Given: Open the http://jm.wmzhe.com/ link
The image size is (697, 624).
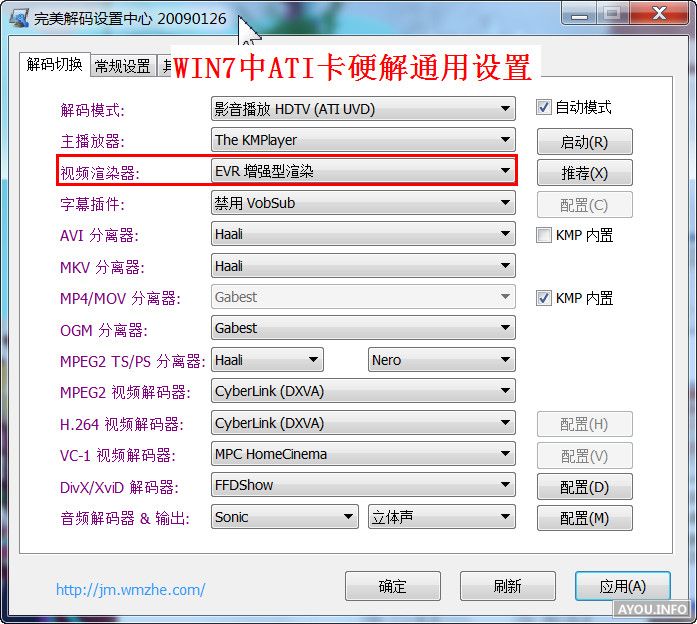Looking at the screenshot, I should (130, 590).
